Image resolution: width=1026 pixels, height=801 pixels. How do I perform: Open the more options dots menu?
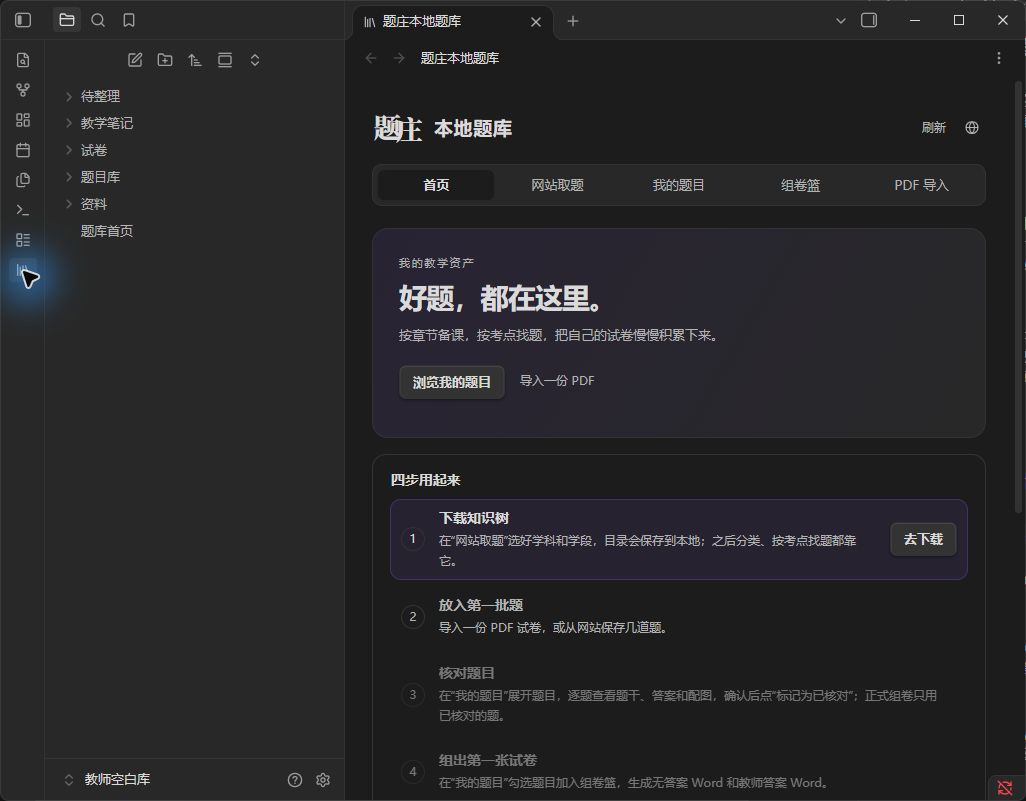(999, 58)
